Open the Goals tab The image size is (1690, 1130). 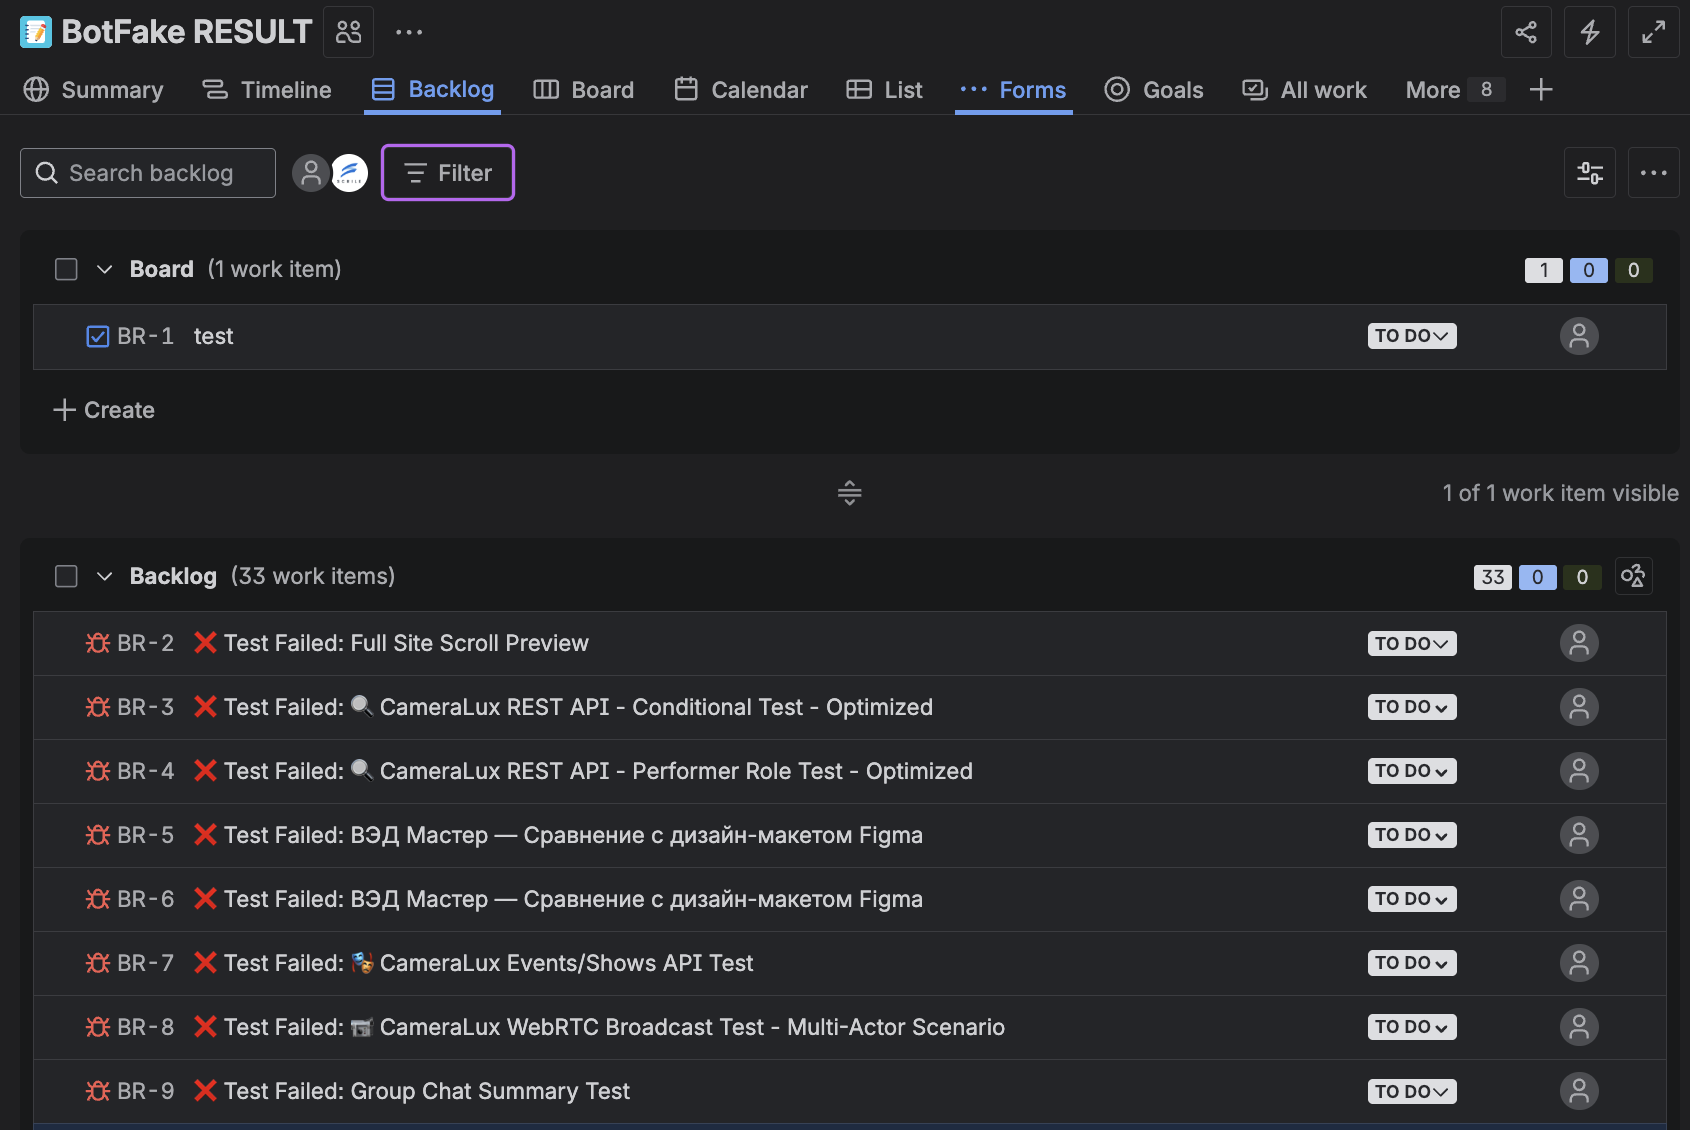click(1155, 89)
